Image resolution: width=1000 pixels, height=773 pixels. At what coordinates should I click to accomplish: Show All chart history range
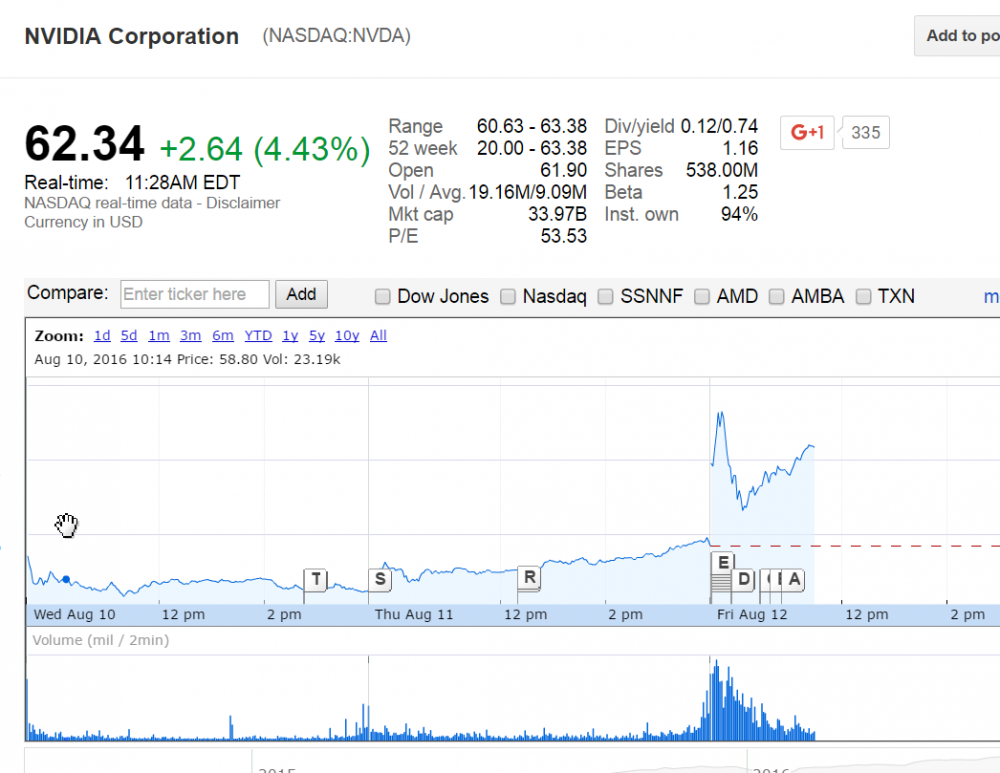click(378, 335)
